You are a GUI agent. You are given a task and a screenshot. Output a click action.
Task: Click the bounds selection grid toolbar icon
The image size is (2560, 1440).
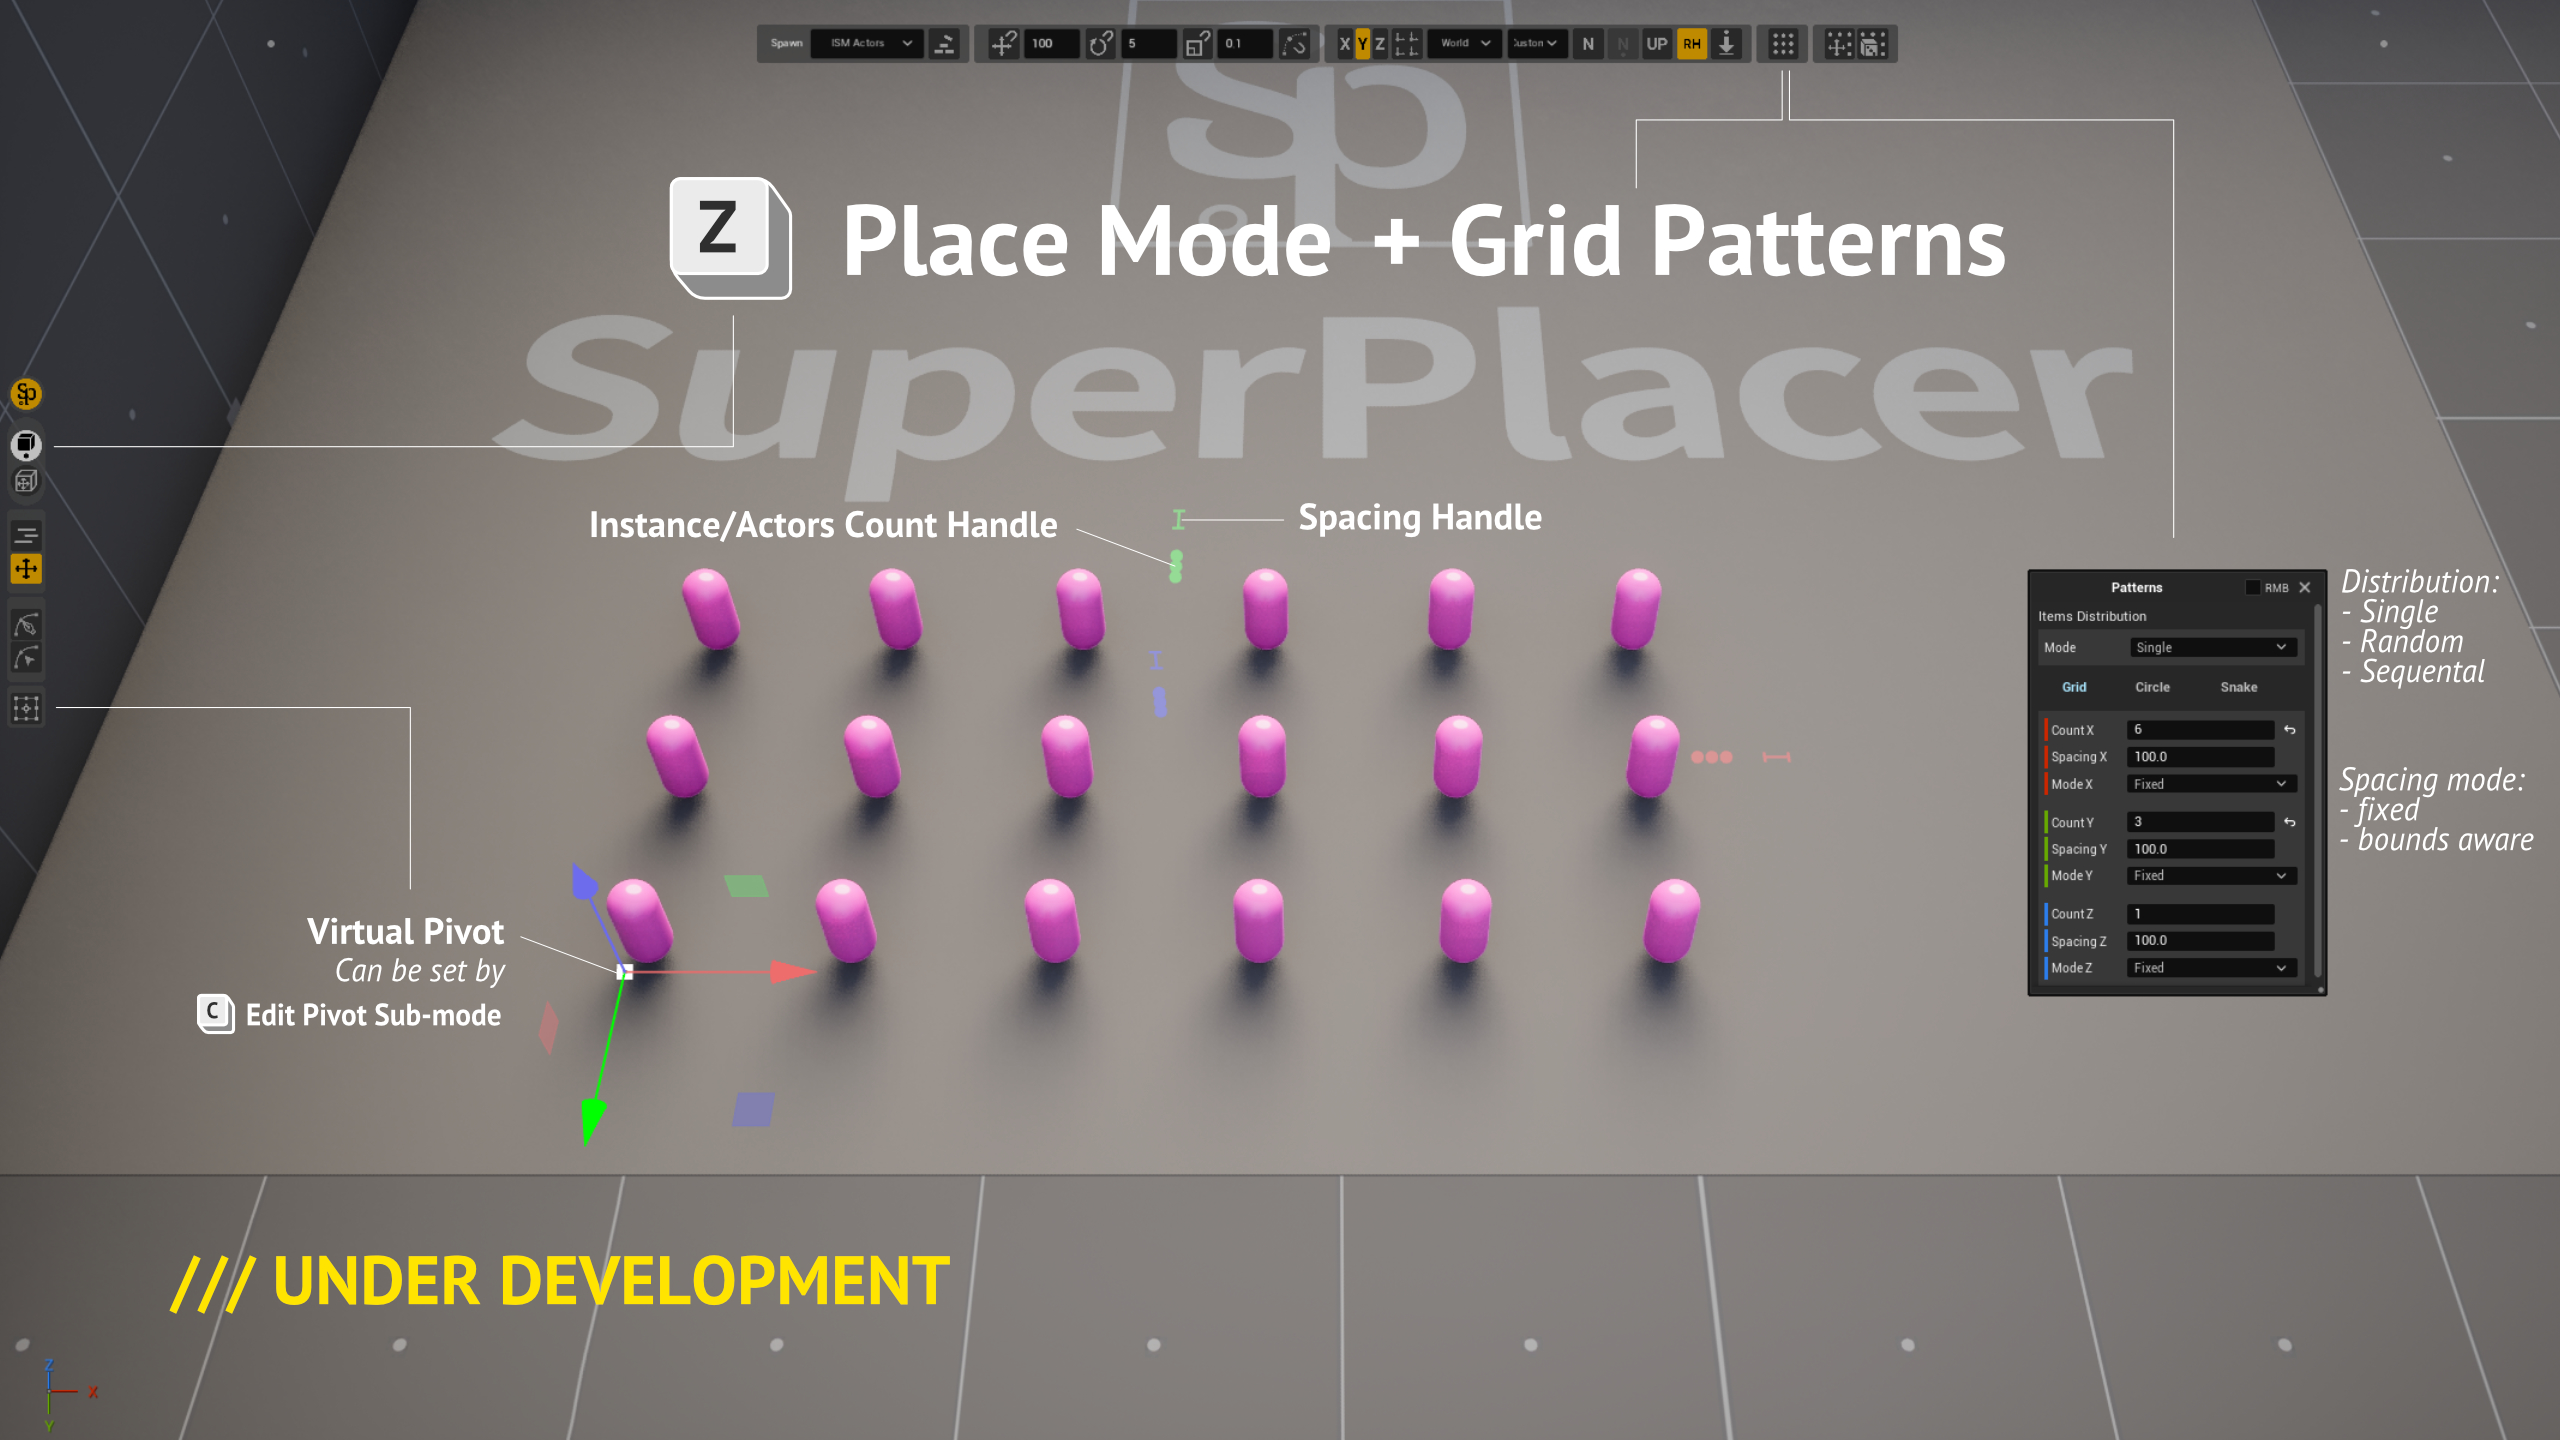click(x=1873, y=43)
